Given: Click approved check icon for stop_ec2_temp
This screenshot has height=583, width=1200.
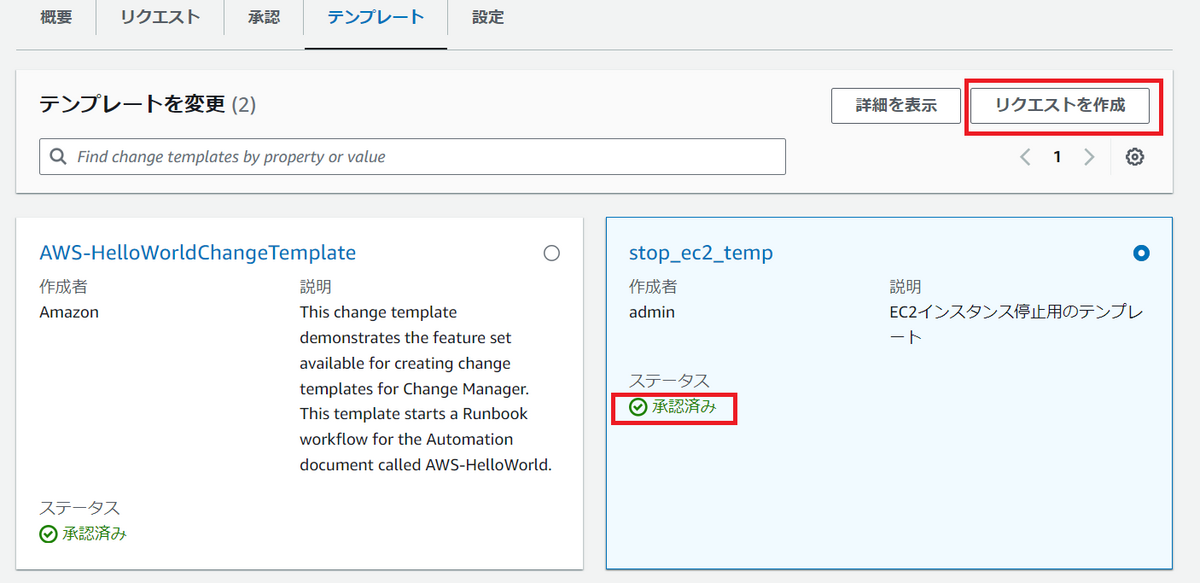Looking at the screenshot, I should click(638, 407).
